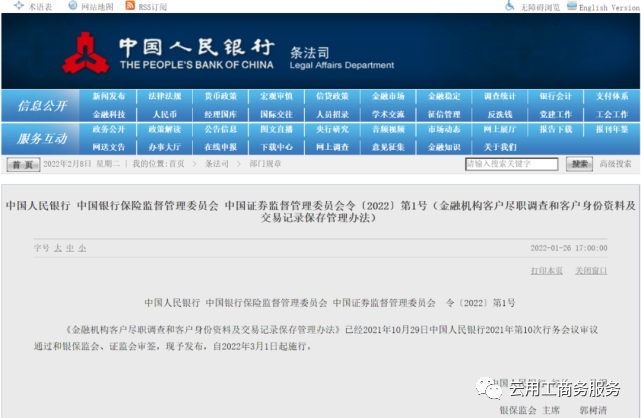Click the 无障碍浏览 accessibility wheelchair icon
This screenshot has height=418, width=641.
(x=510, y=6)
